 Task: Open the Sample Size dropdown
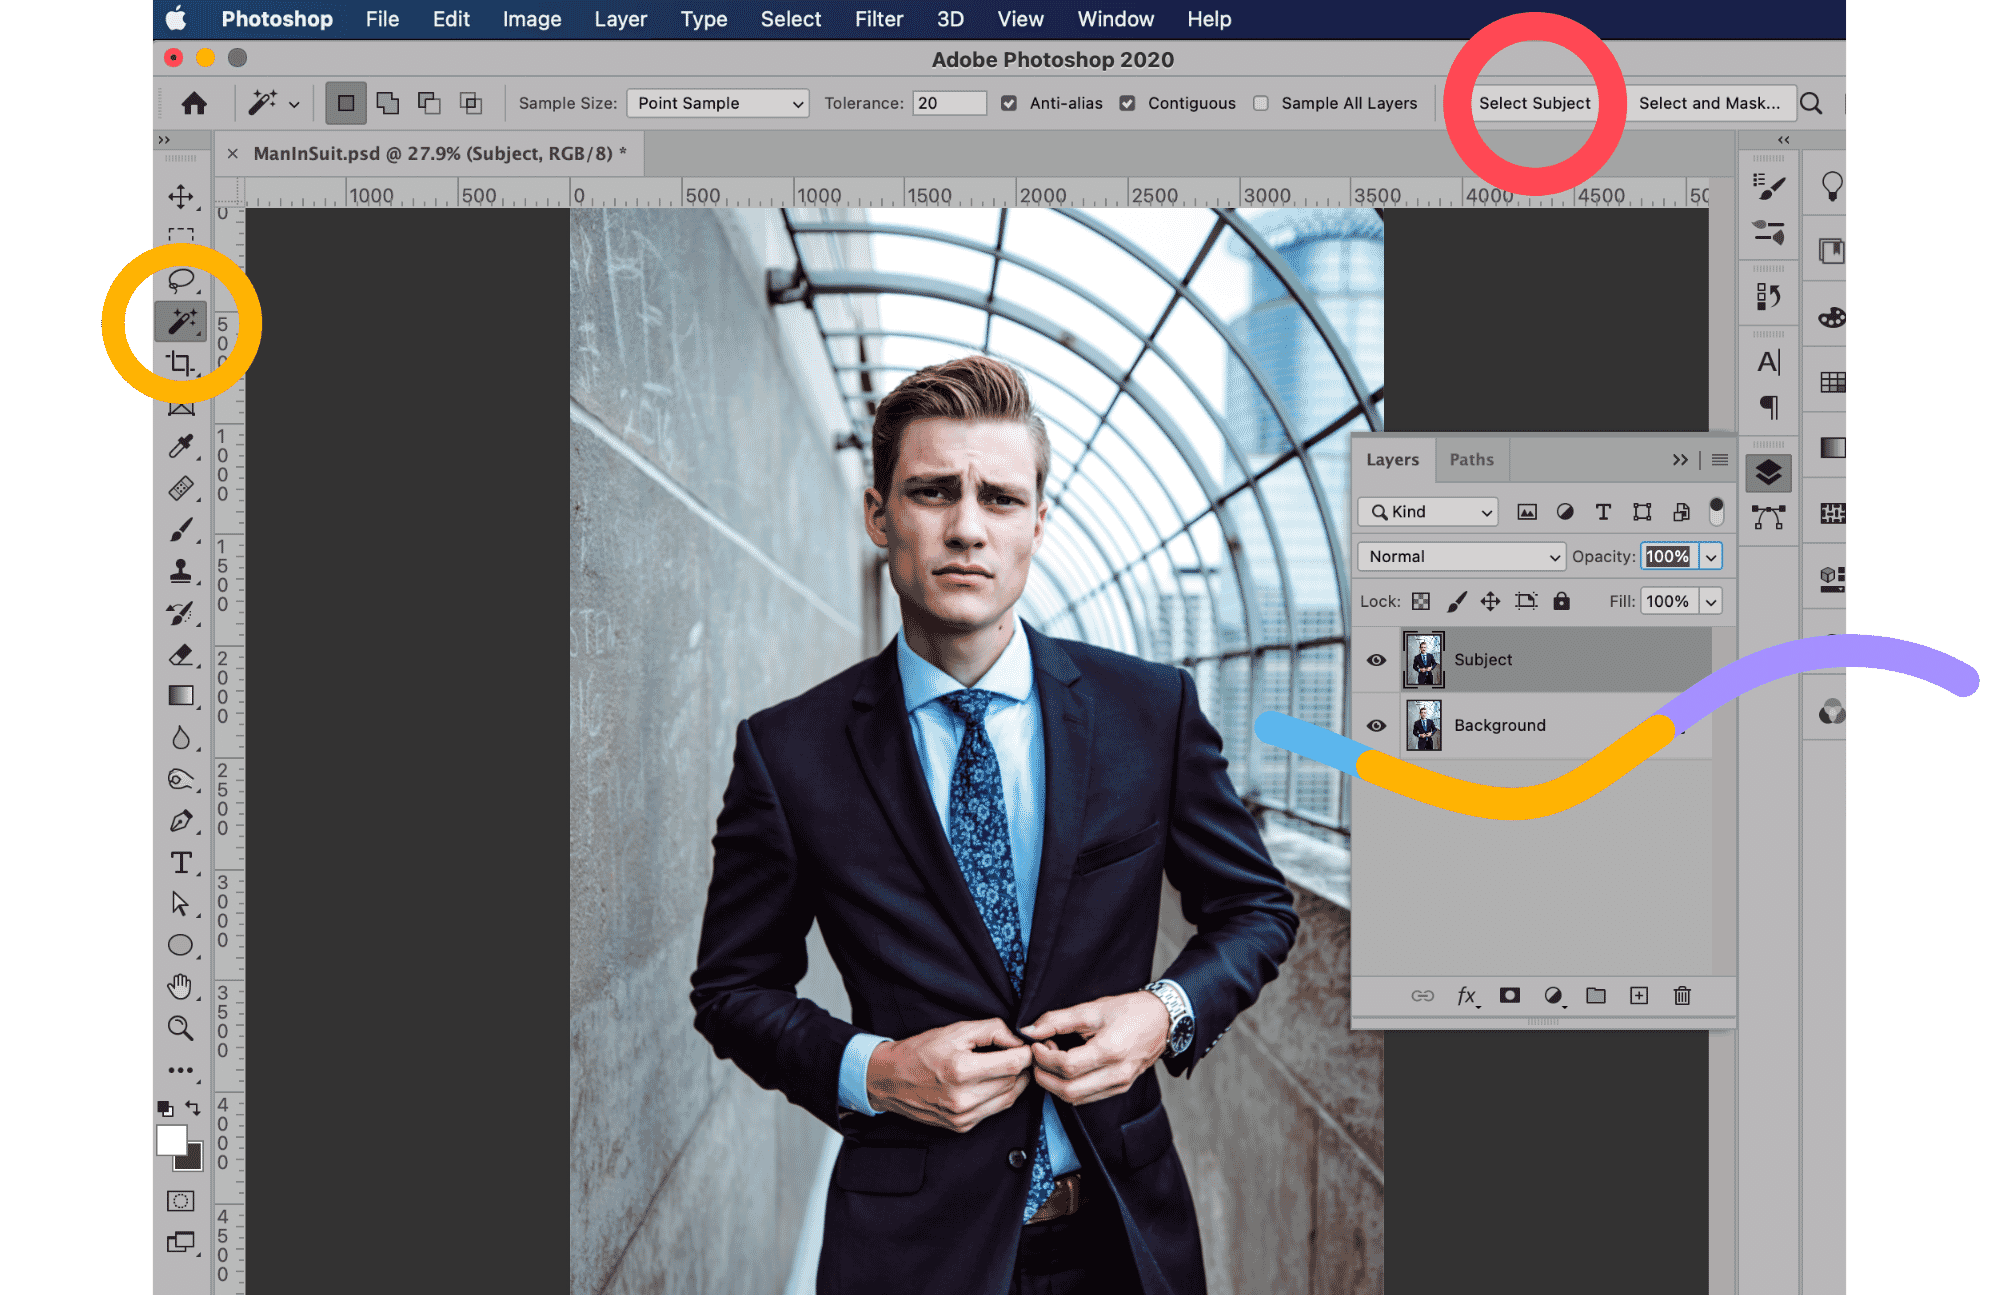pos(717,103)
